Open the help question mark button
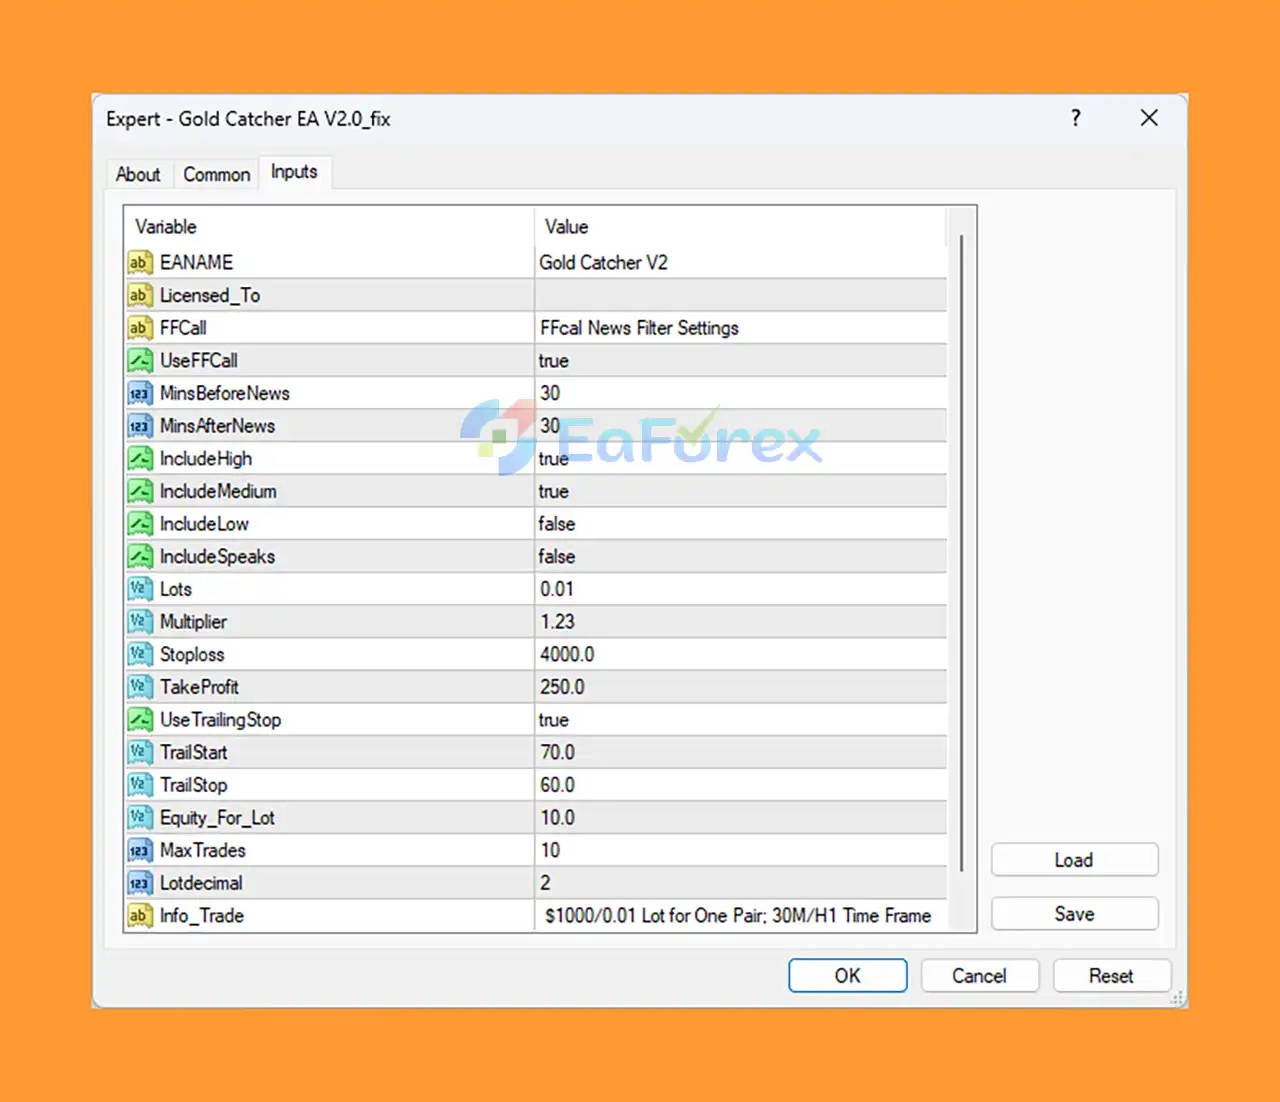The image size is (1280, 1102). click(1076, 118)
